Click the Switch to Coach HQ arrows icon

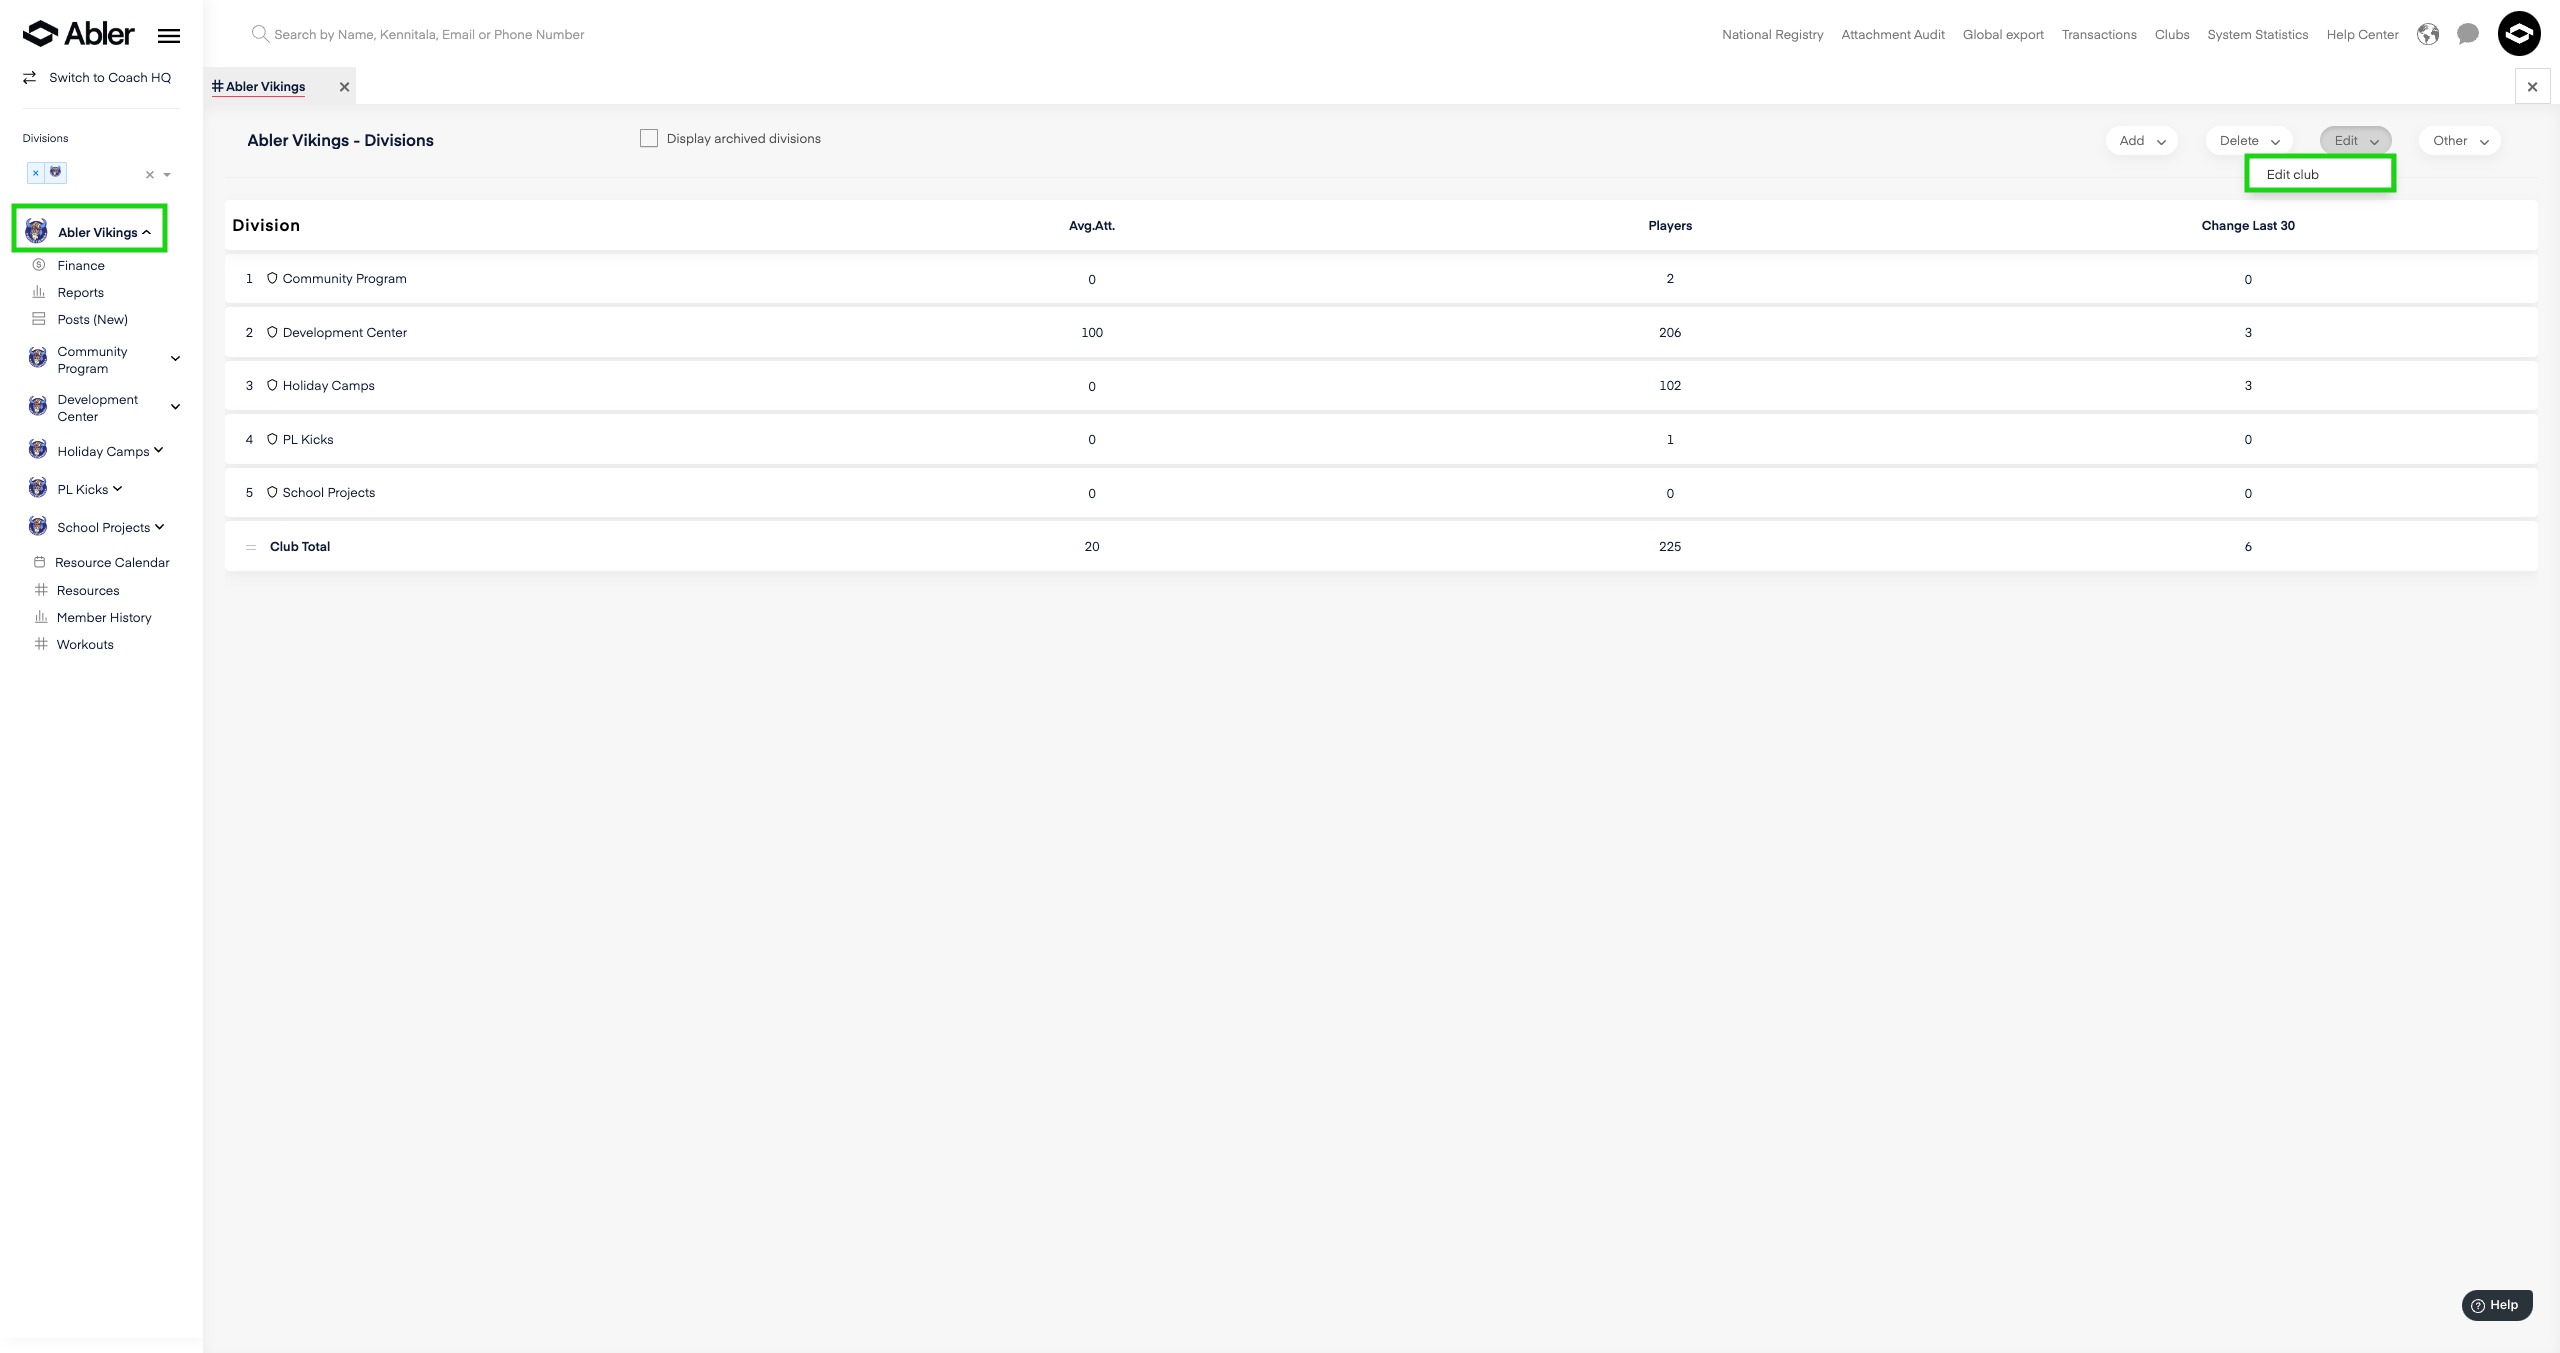click(x=30, y=77)
